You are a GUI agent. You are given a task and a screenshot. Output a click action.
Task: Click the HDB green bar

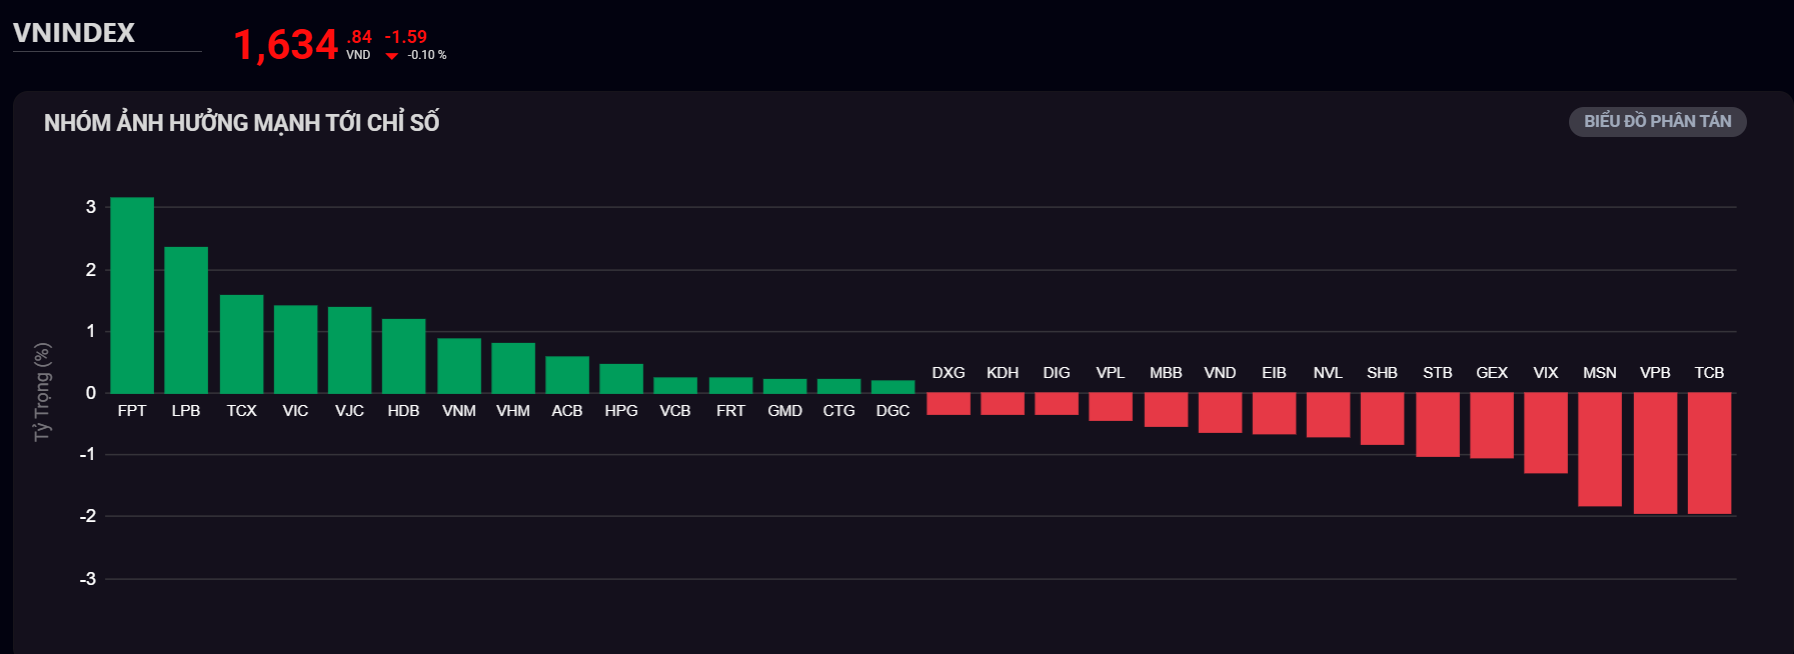pyautogui.click(x=403, y=356)
